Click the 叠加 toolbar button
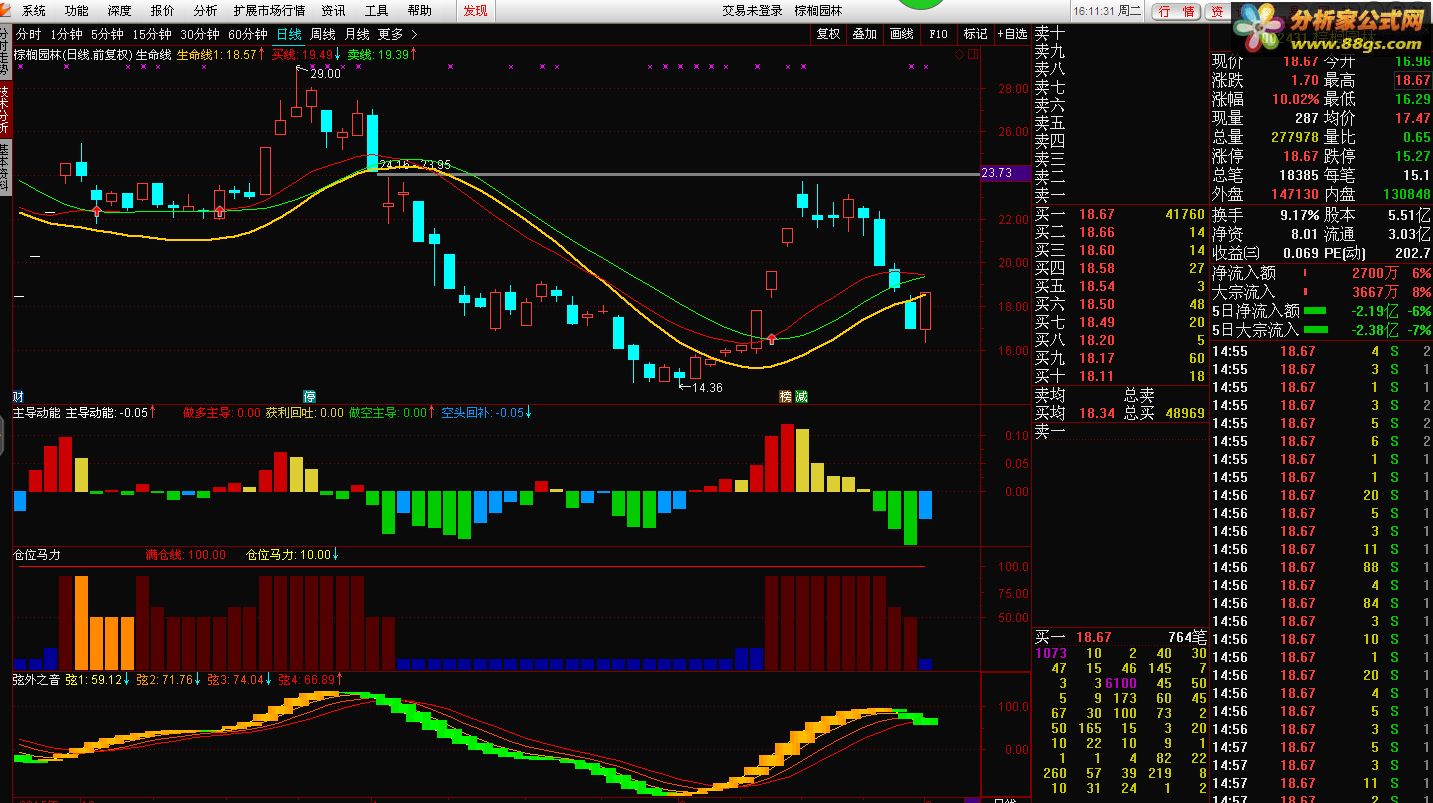Screen dimensions: 1433x803 pyautogui.click(x=864, y=34)
